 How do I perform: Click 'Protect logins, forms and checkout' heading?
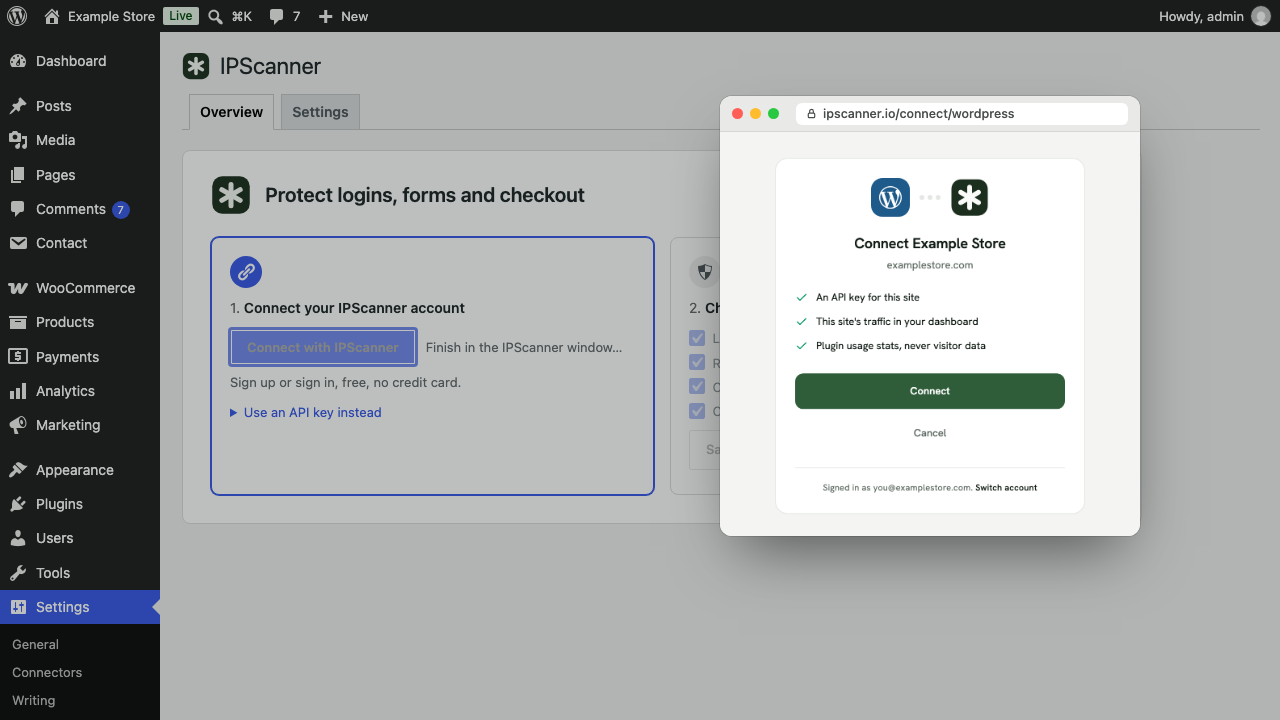click(x=425, y=195)
